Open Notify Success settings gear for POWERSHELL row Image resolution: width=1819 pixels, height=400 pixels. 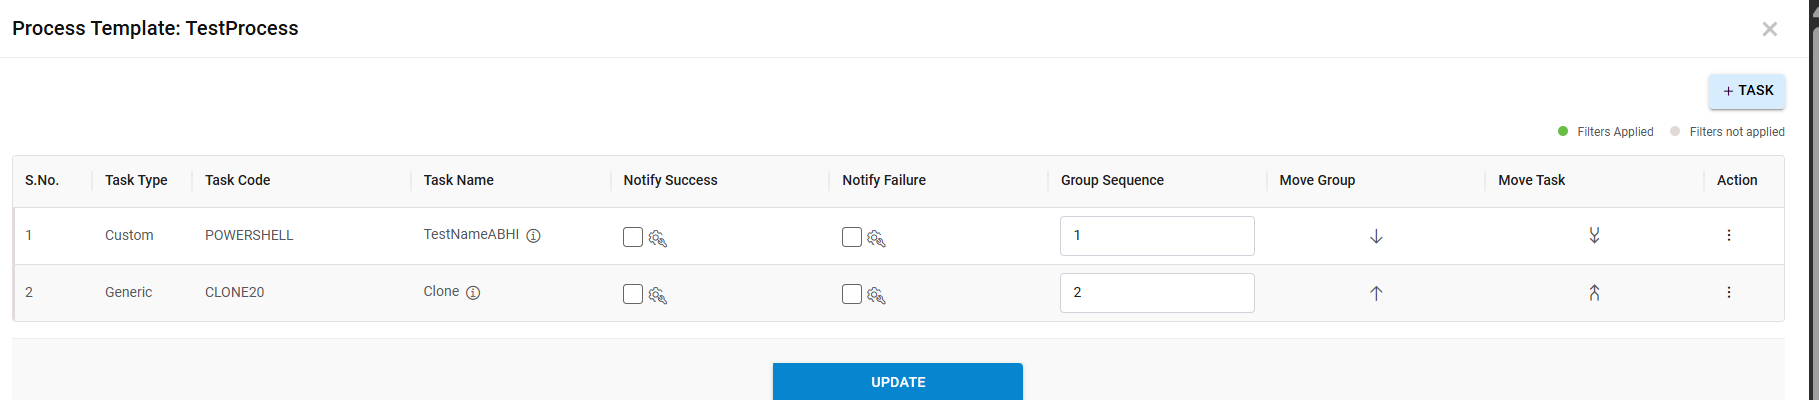(658, 238)
